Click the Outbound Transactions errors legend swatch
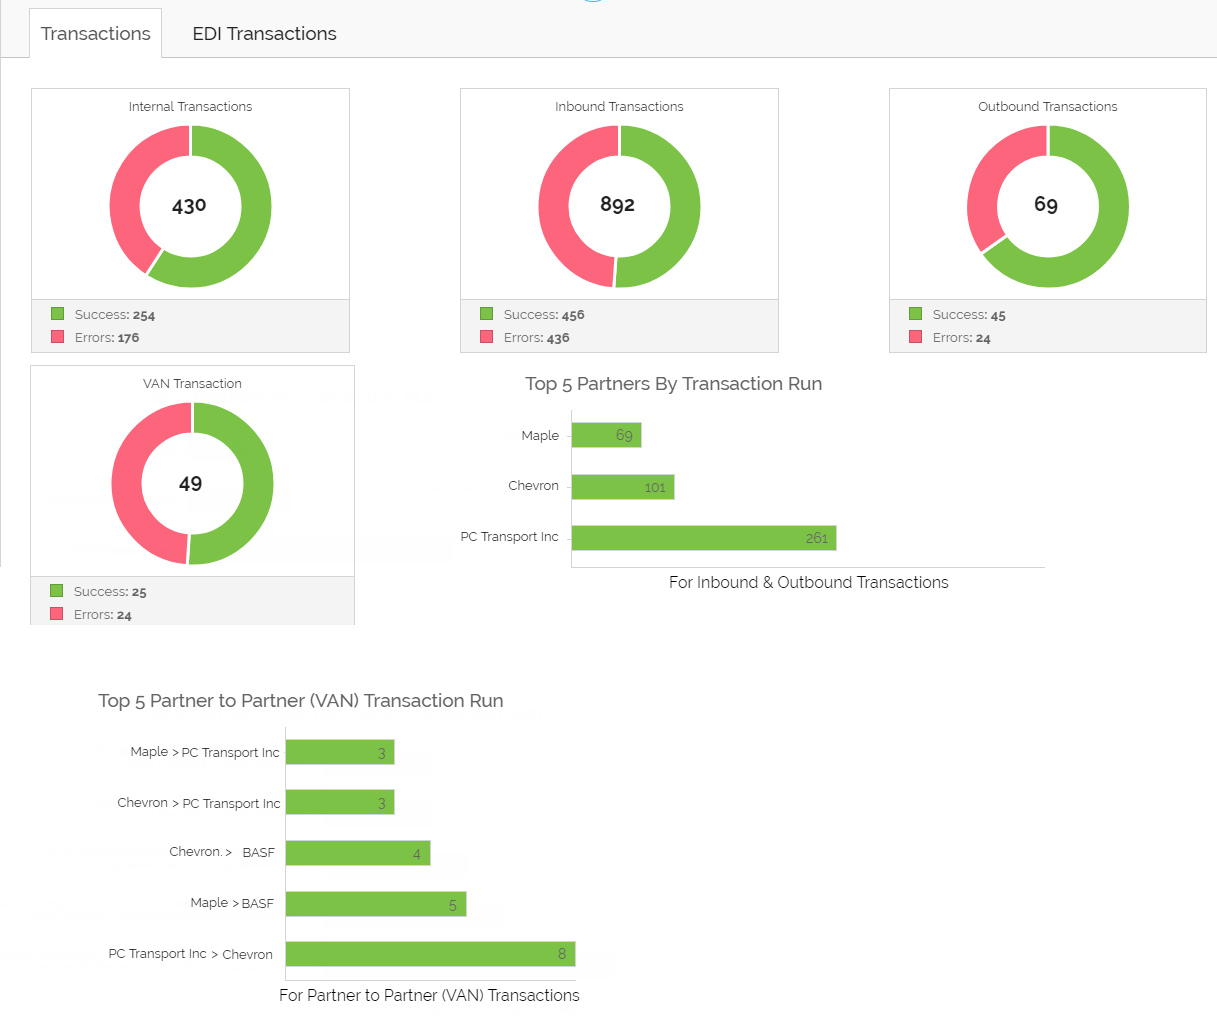 pos(916,337)
